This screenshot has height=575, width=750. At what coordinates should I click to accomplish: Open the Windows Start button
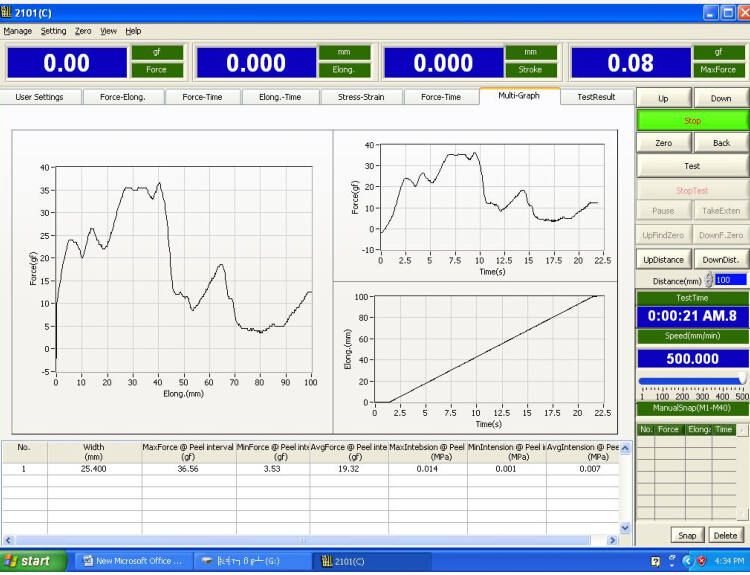coord(28,561)
